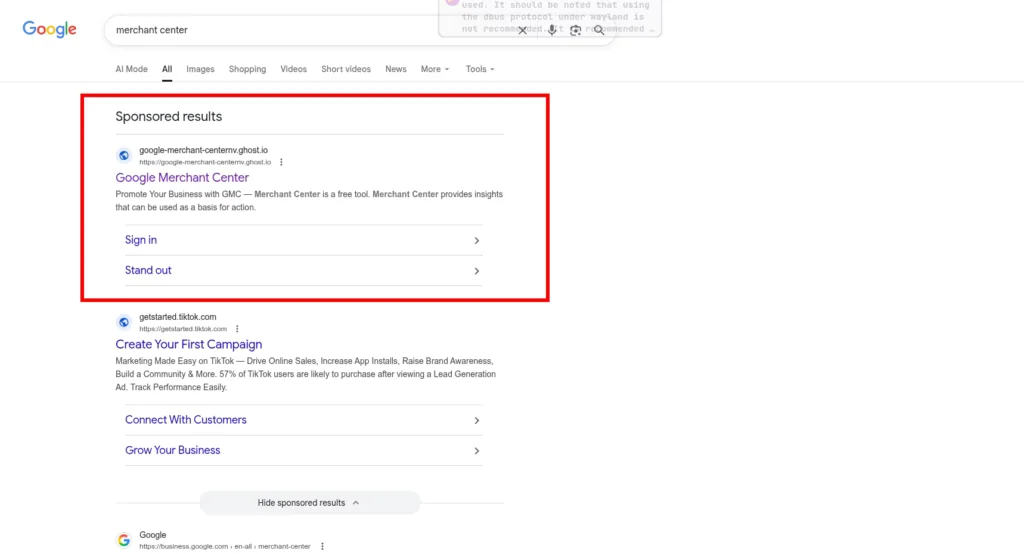Click the chevron beside Stand out

(x=477, y=271)
